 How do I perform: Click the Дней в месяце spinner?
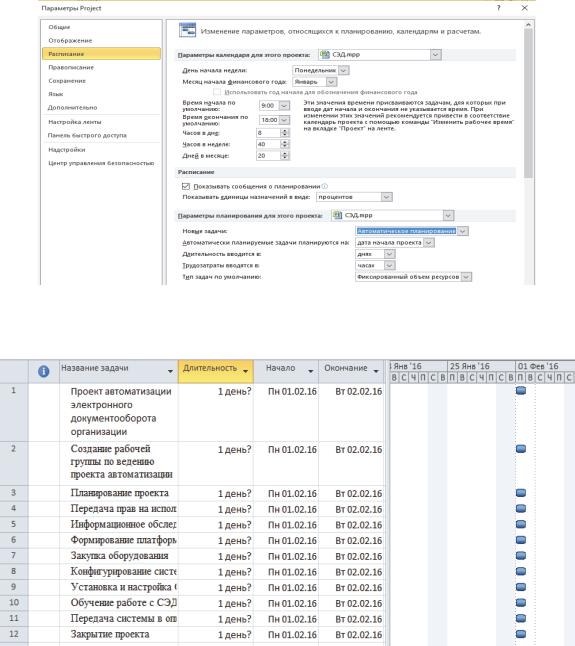[x=285, y=156]
